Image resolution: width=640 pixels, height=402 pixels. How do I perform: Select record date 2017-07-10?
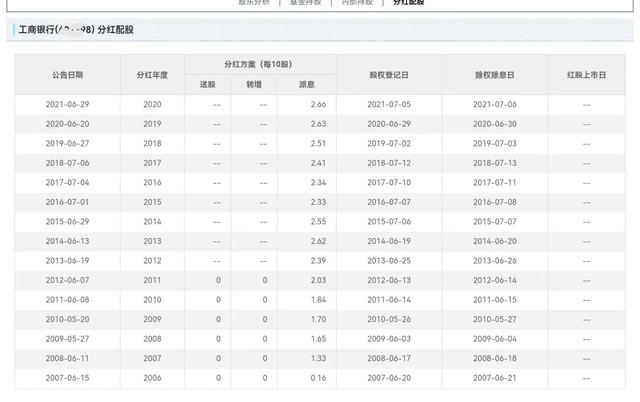coord(389,182)
